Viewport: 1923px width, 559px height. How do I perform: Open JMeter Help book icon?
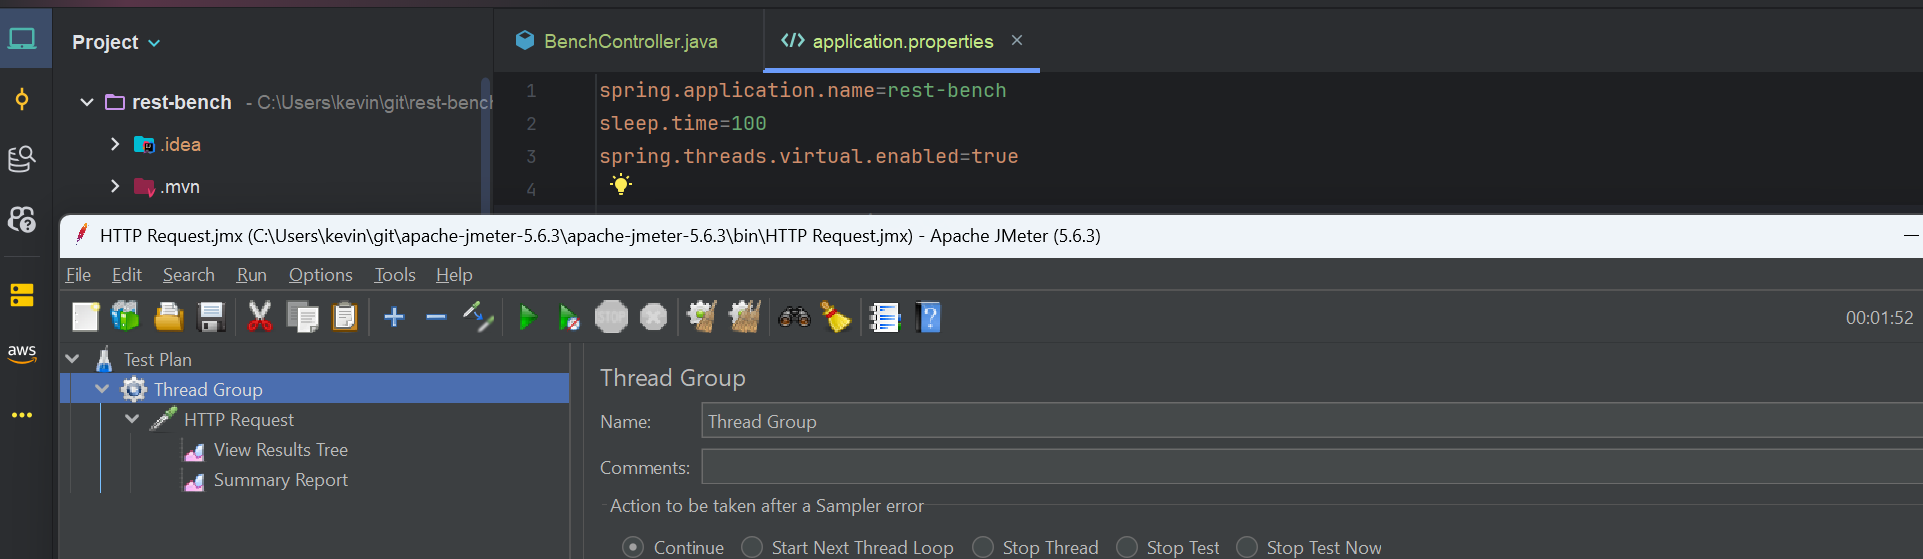tap(928, 317)
